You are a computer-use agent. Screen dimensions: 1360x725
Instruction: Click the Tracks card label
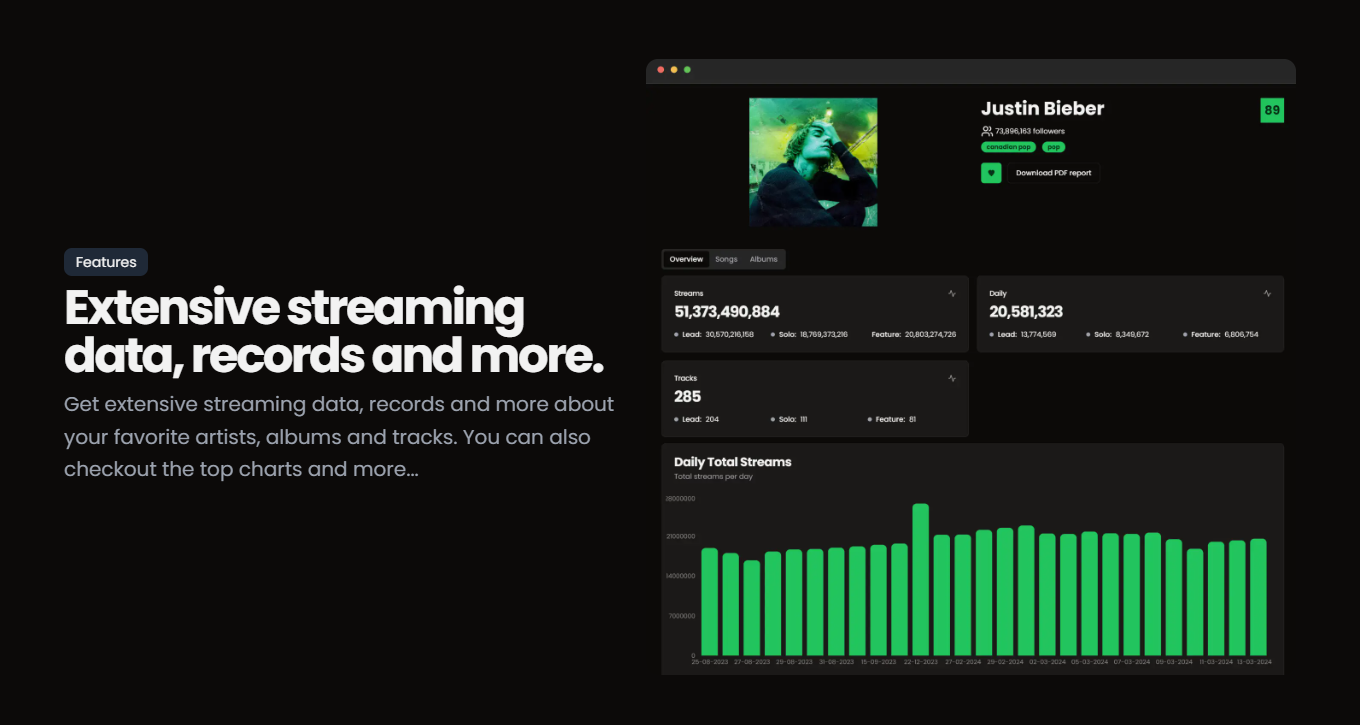[x=686, y=378]
